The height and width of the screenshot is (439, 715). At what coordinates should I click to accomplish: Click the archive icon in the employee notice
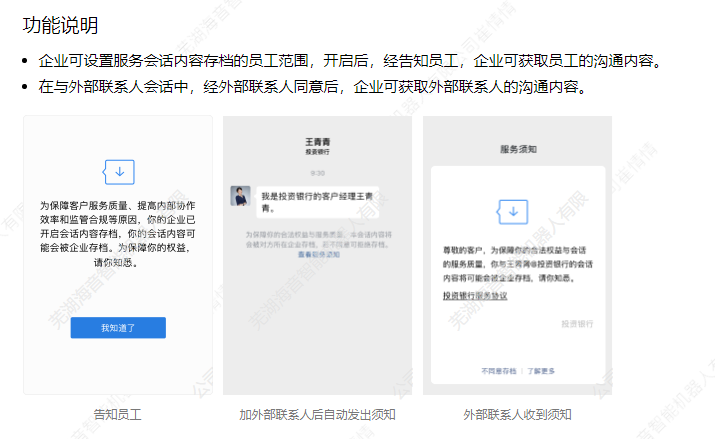tap(118, 172)
